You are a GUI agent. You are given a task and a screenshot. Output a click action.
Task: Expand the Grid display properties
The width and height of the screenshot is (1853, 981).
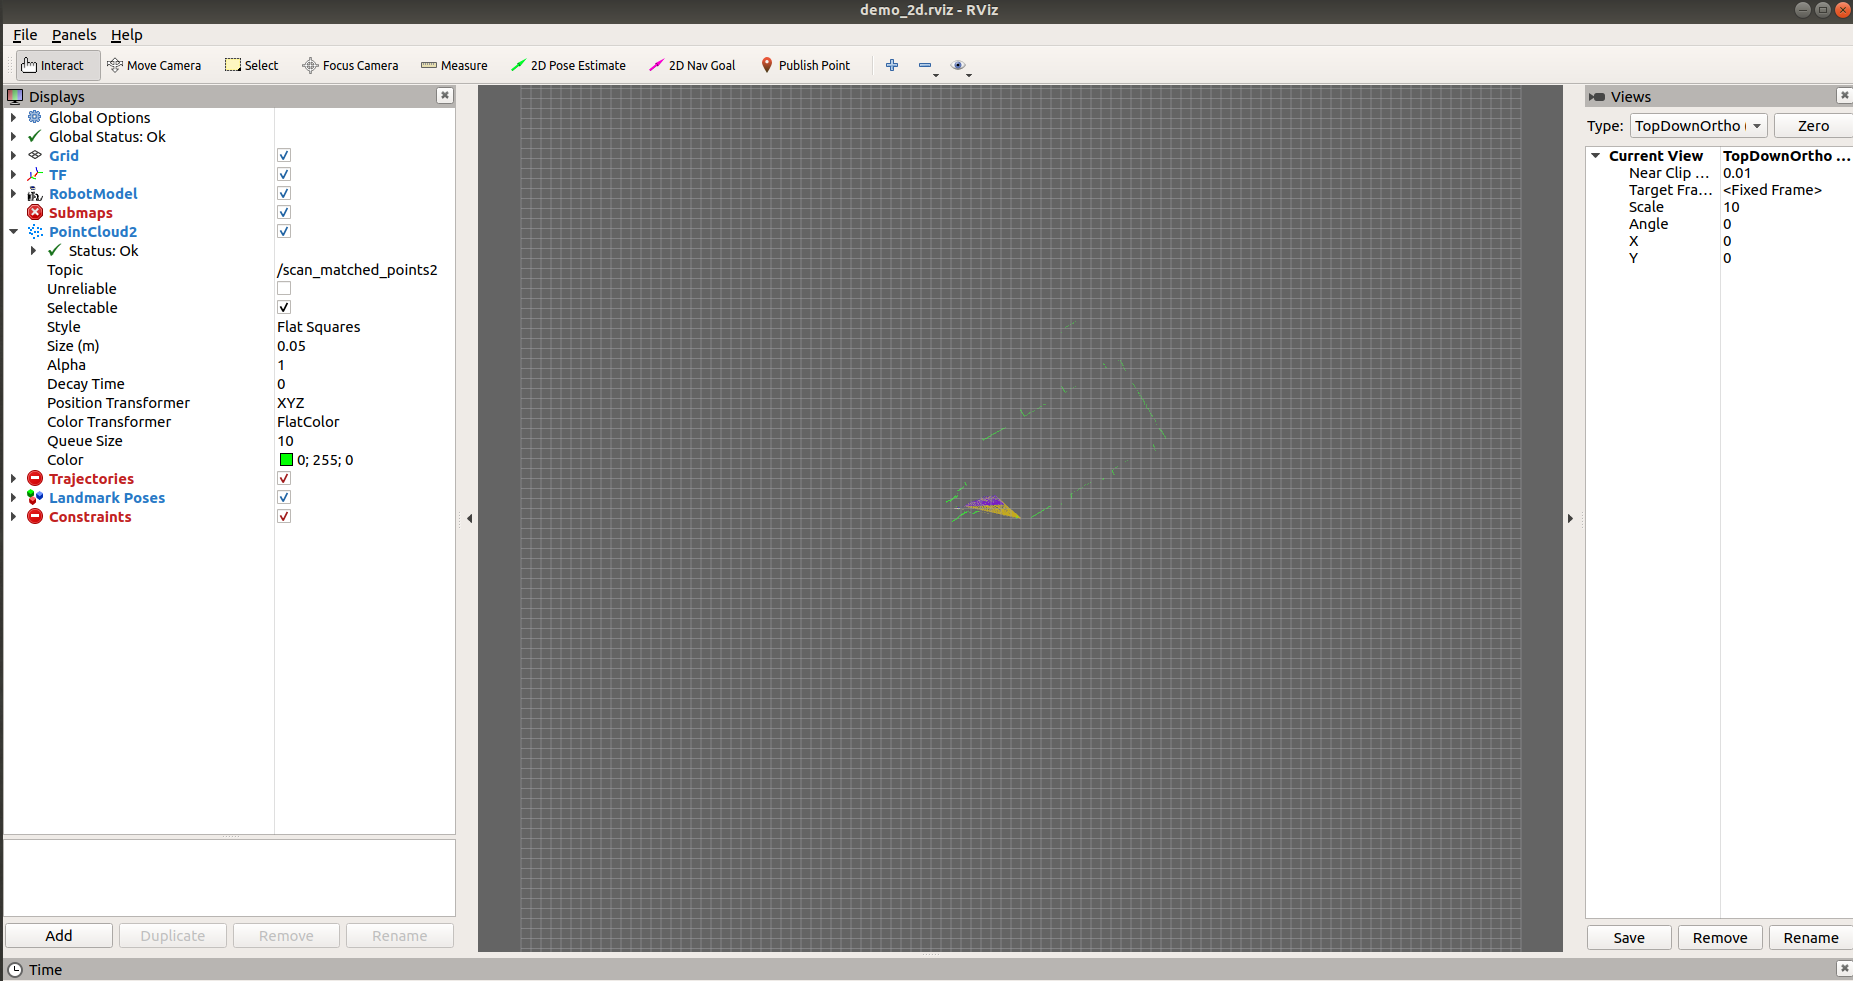pyautogui.click(x=14, y=155)
